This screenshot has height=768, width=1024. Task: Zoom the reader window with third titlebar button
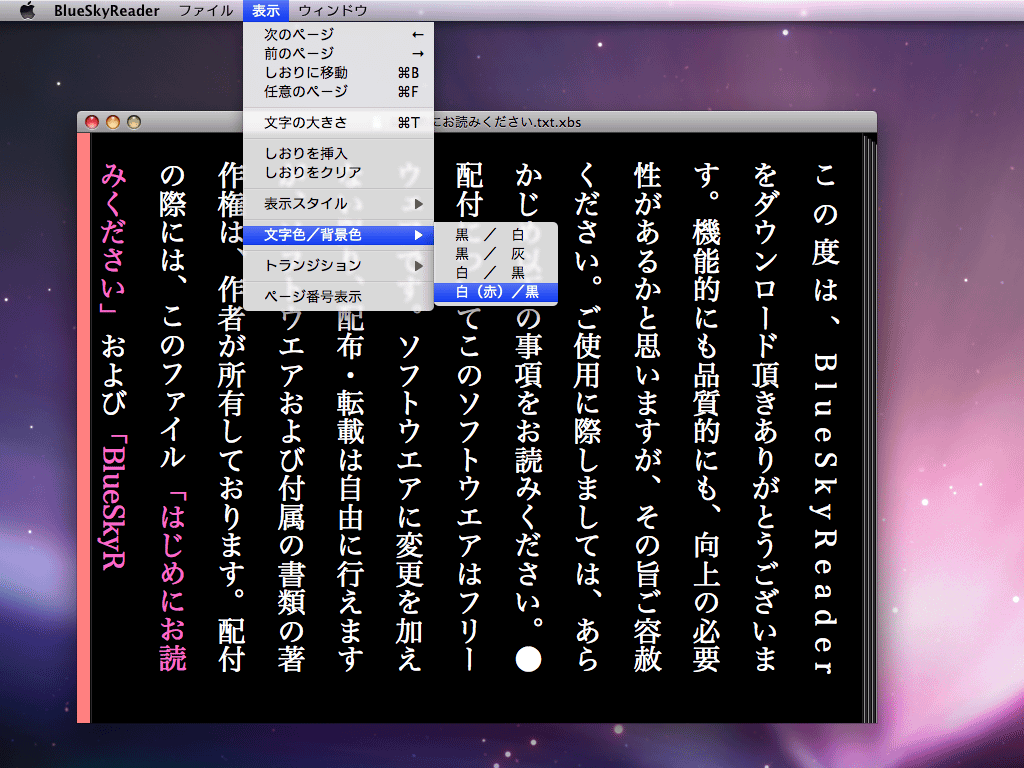(134, 122)
